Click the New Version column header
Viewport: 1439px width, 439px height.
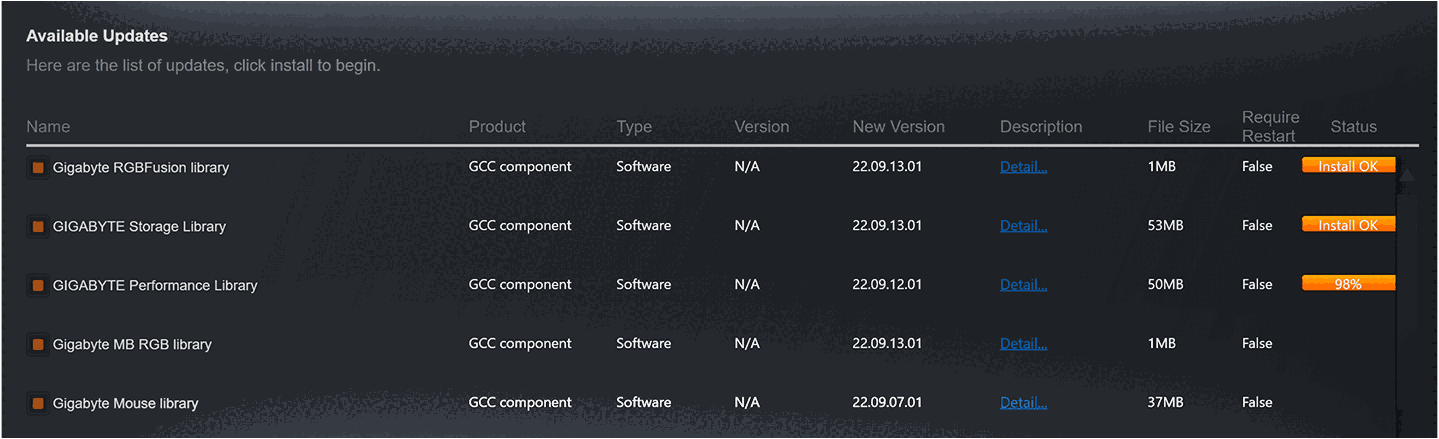click(898, 127)
